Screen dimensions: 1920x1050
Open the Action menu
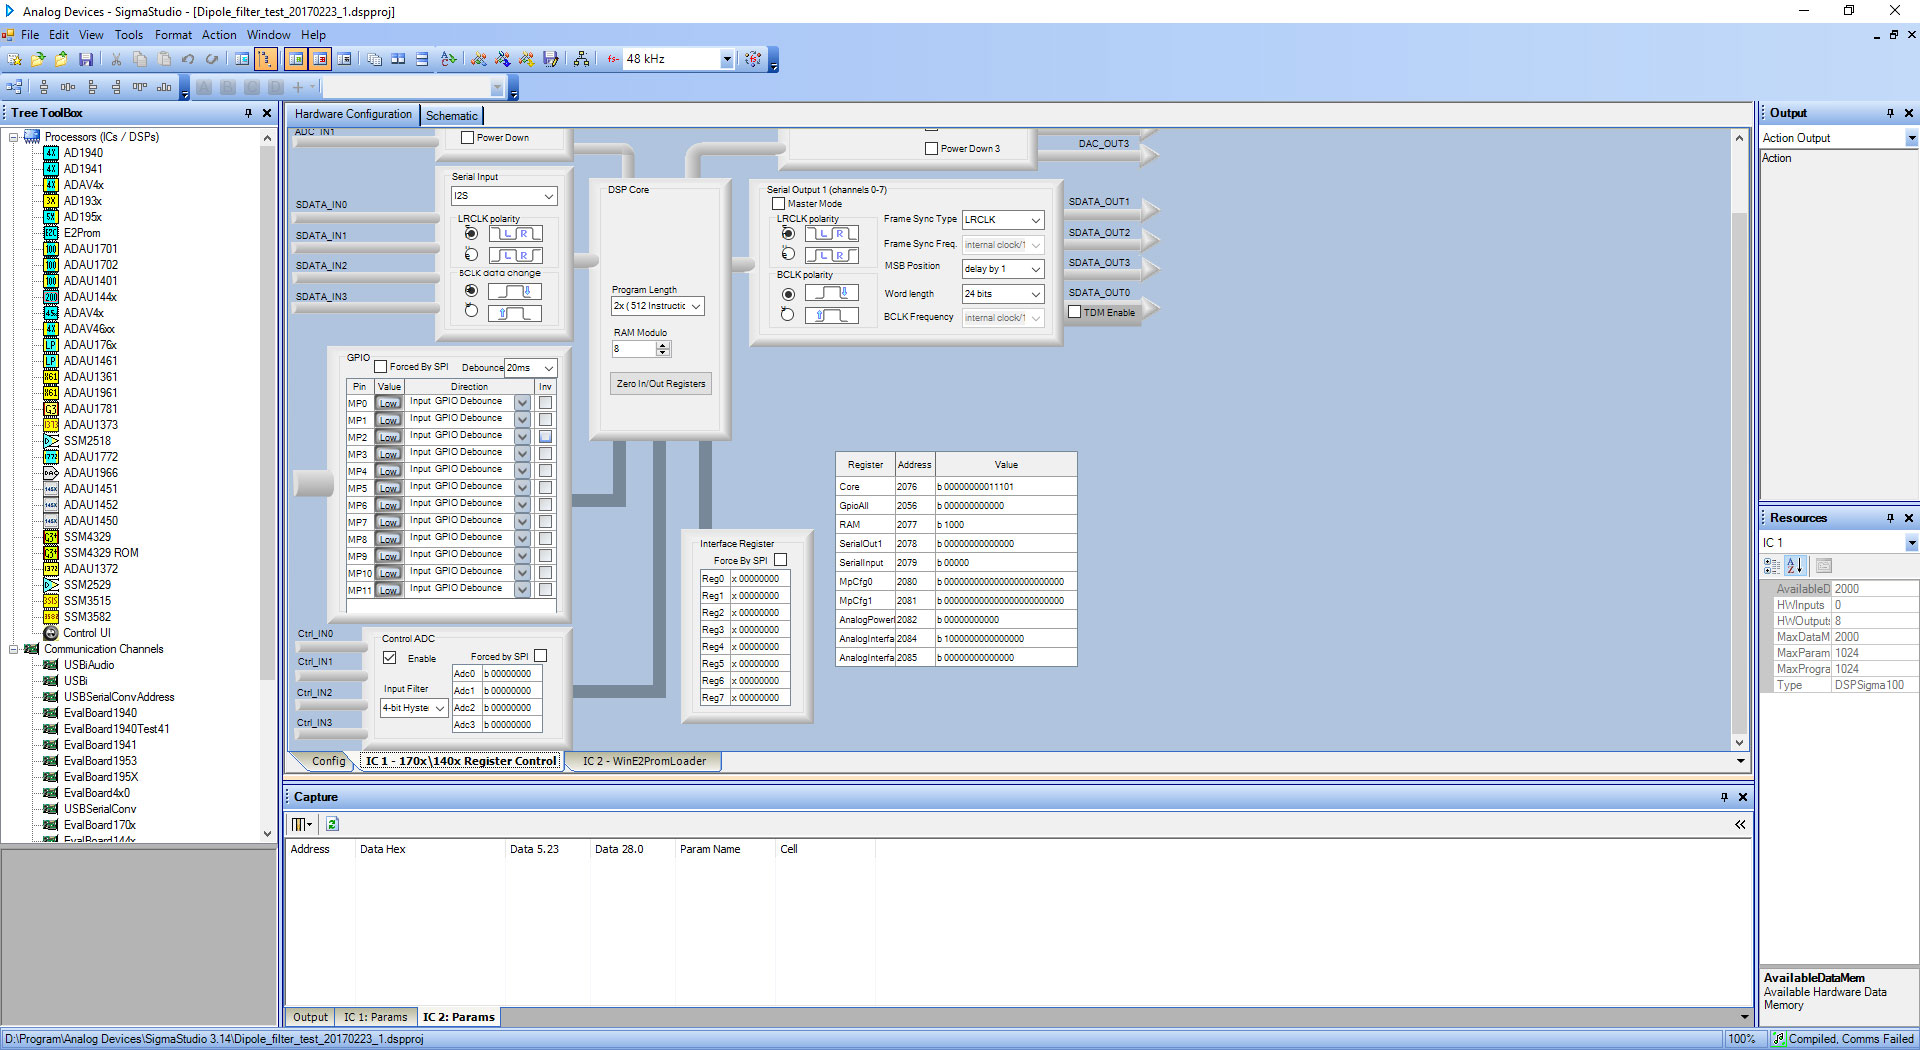[219, 35]
